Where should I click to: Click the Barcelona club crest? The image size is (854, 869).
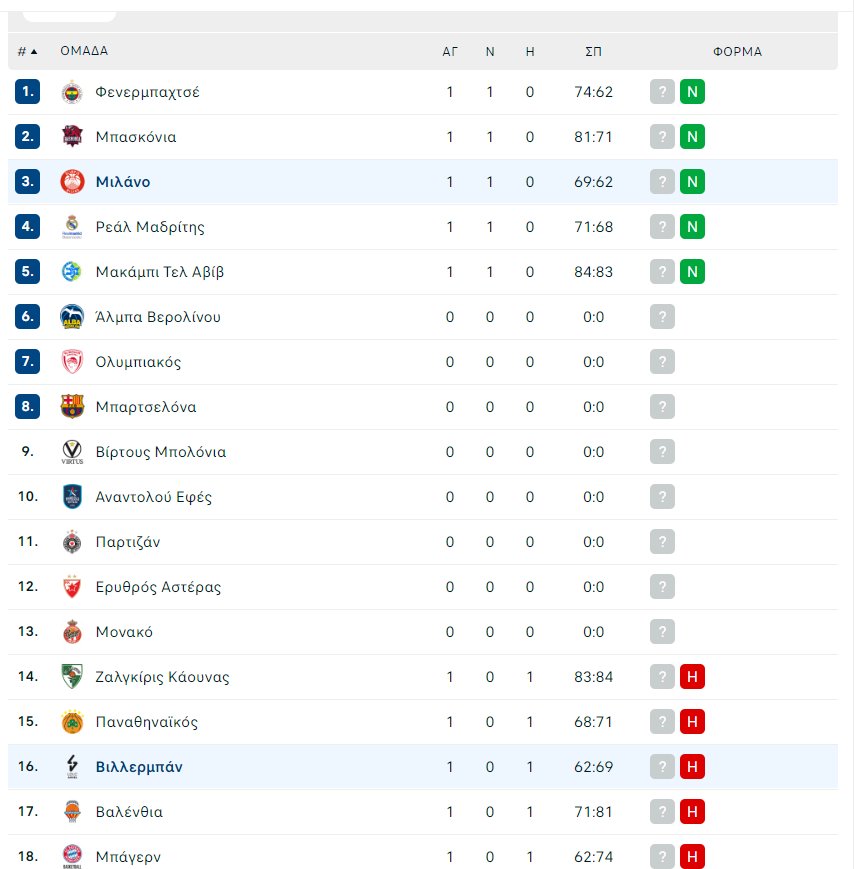(72, 407)
